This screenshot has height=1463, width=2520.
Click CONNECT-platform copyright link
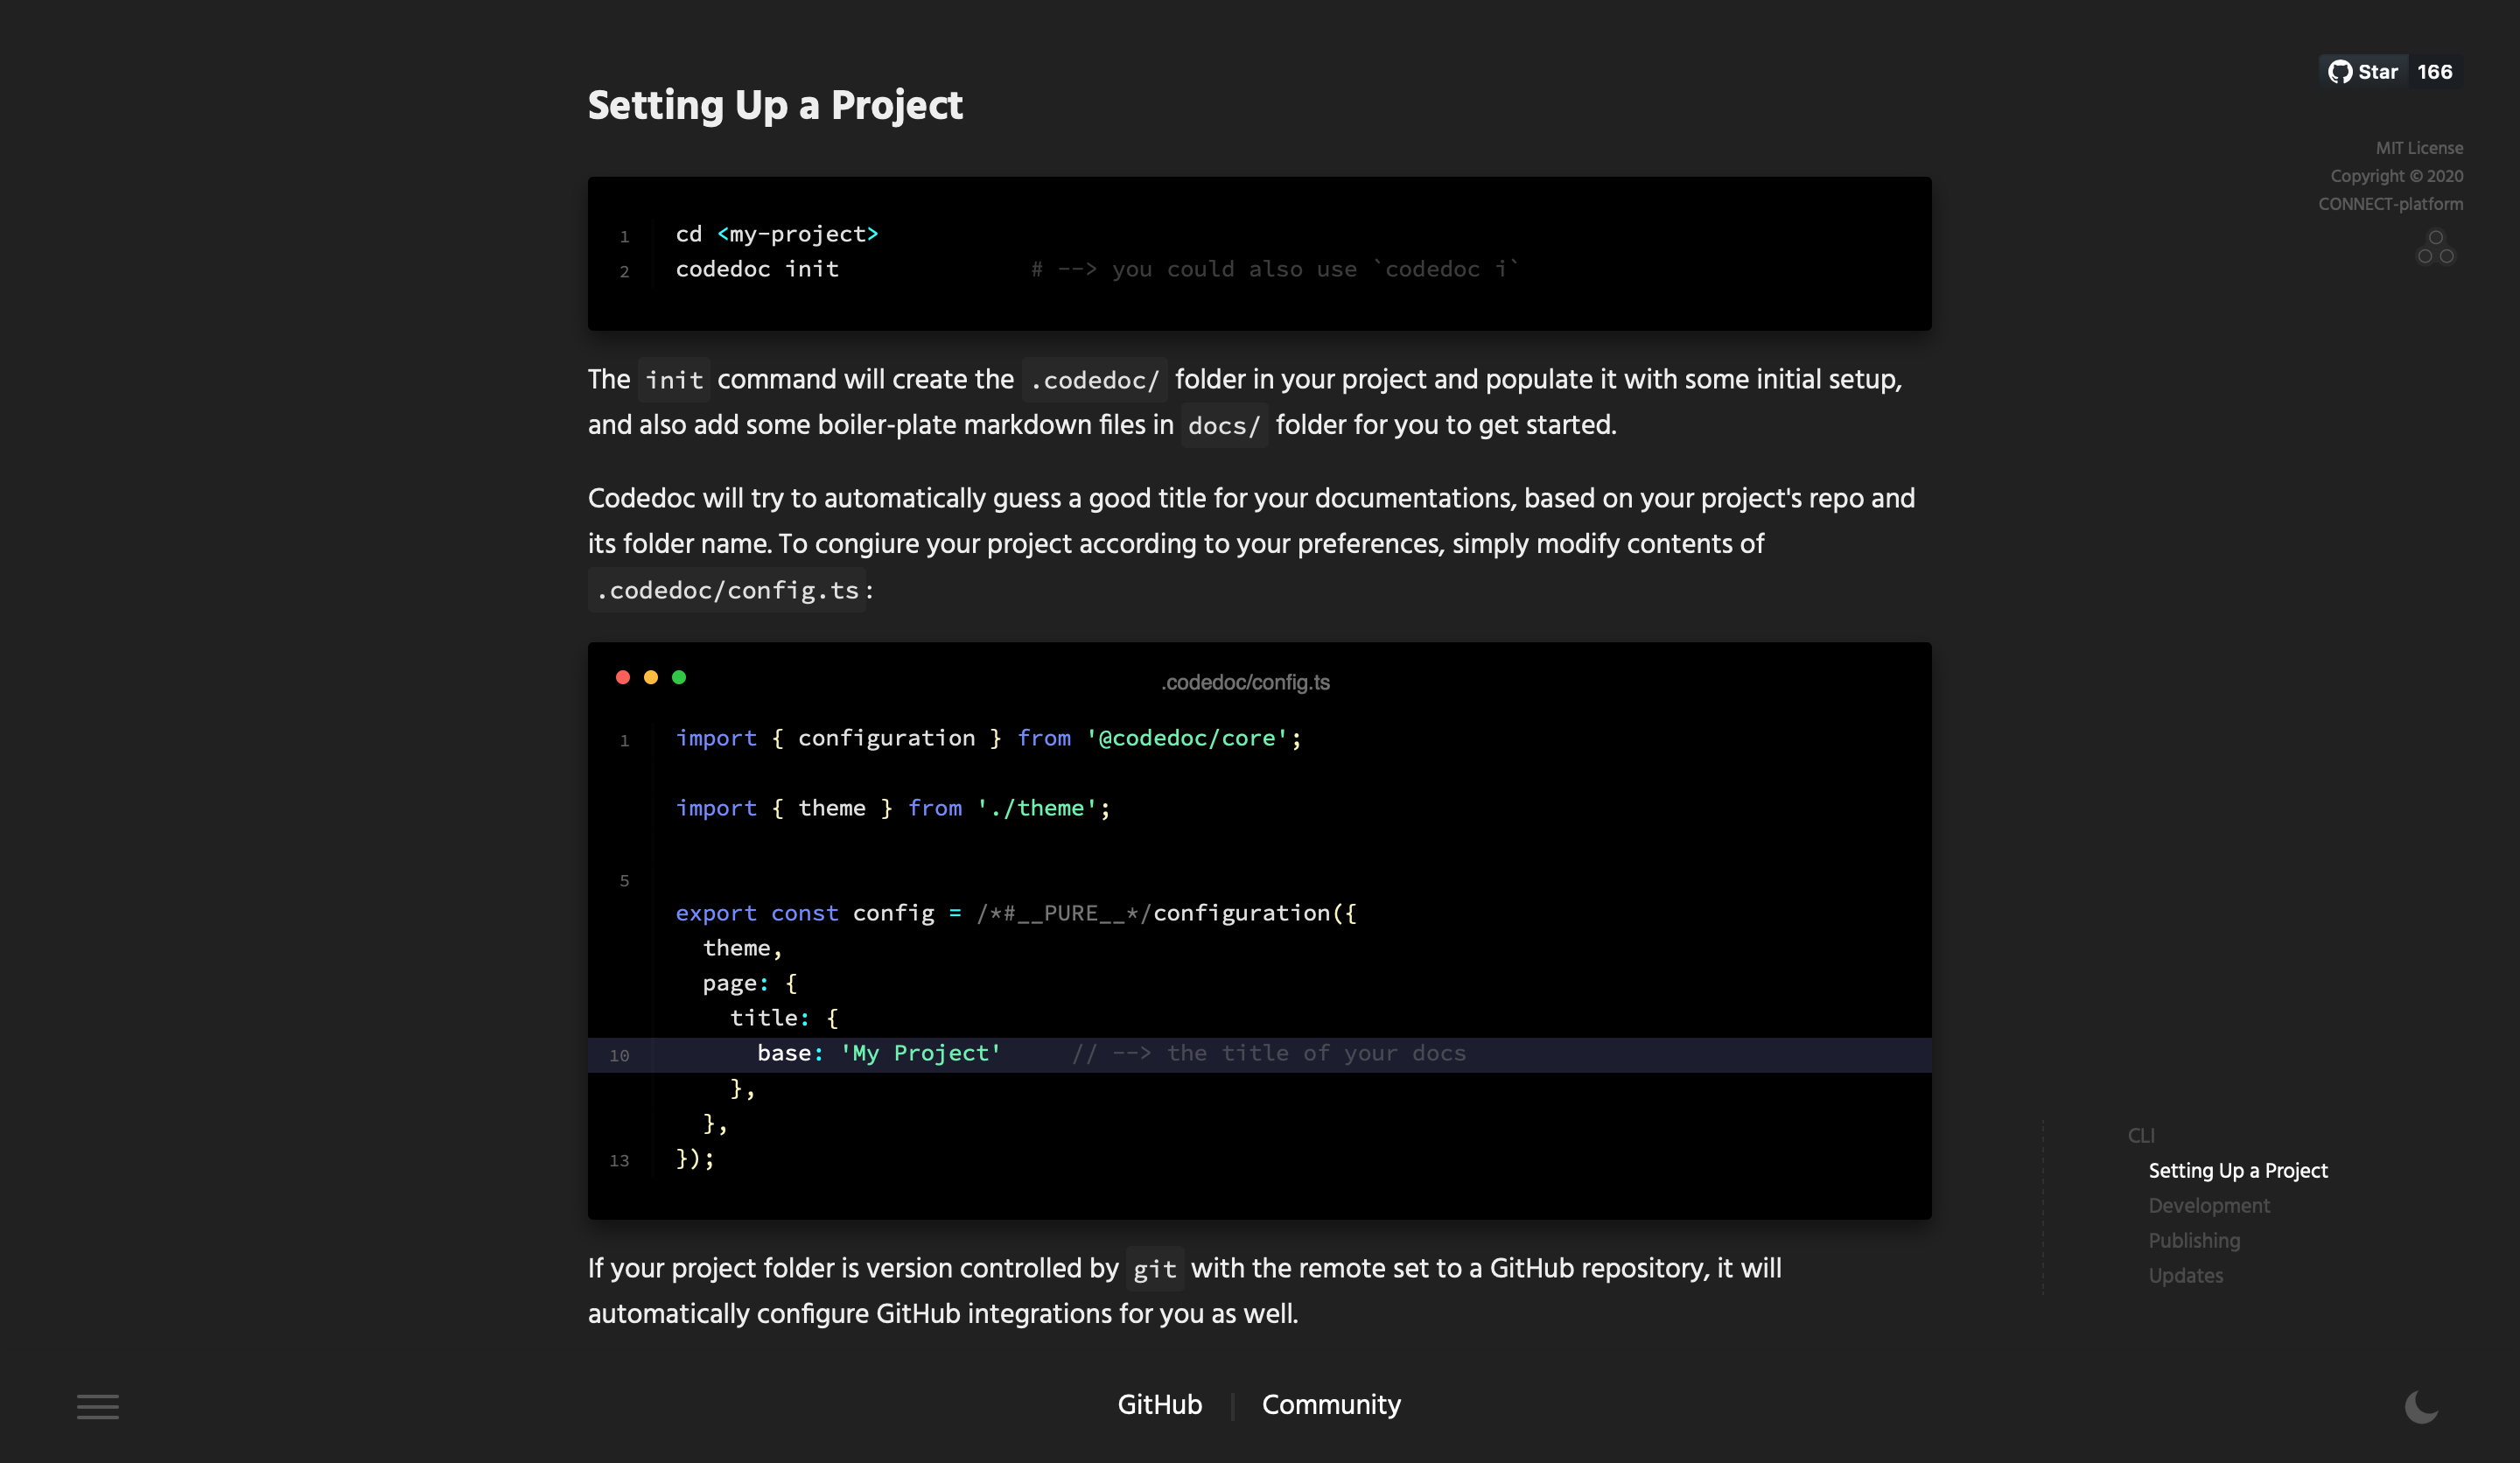point(2390,204)
